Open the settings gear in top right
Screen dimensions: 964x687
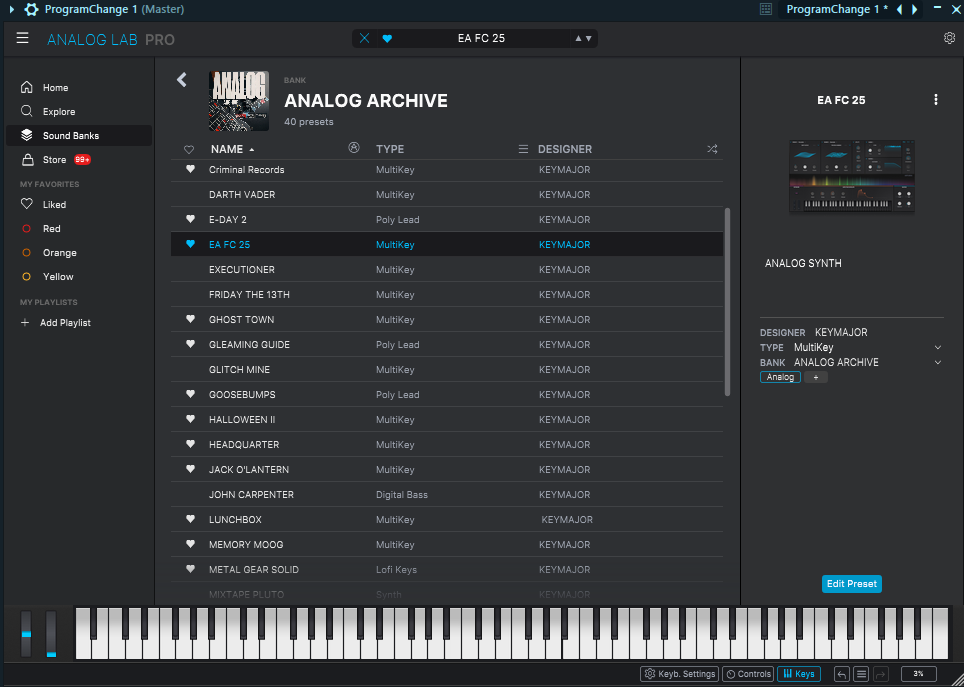pyautogui.click(x=949, y=38)
